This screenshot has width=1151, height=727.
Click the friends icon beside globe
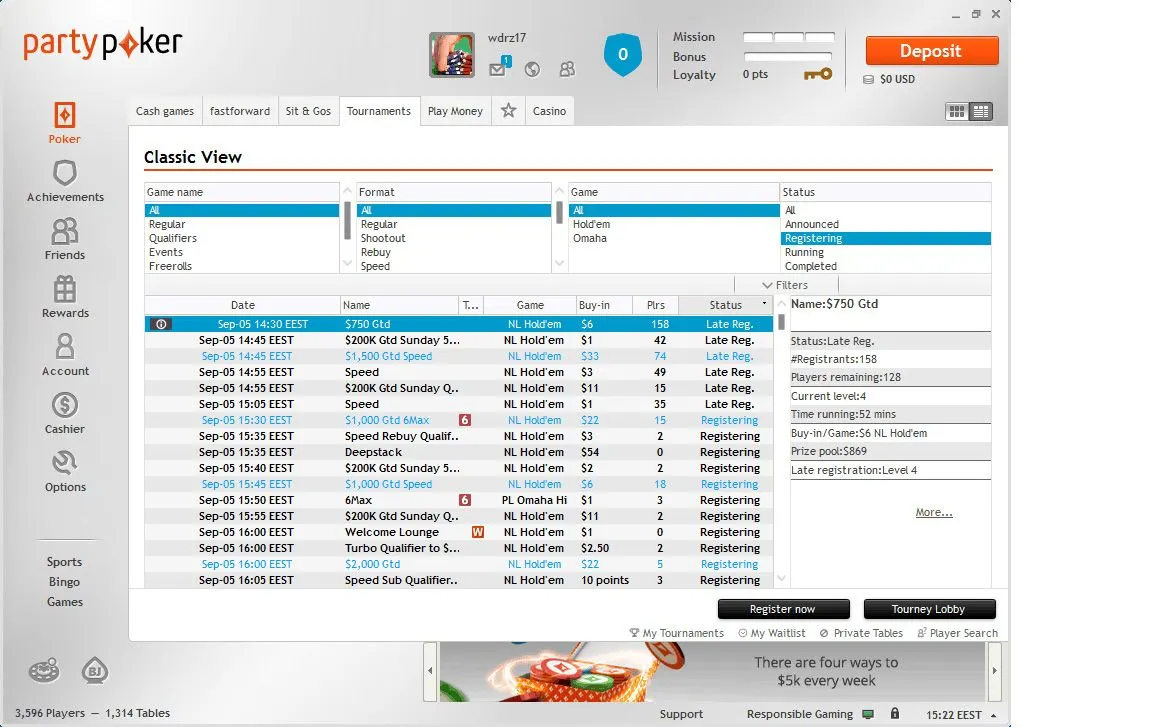[567, 69]
